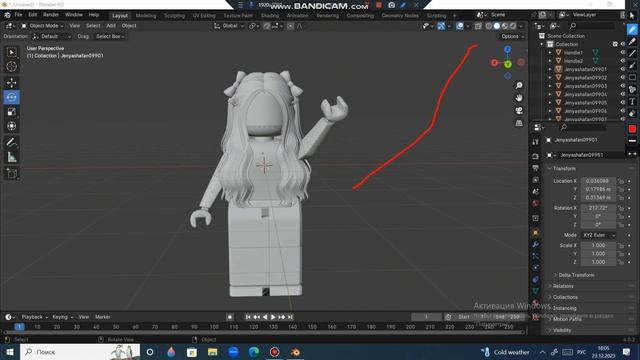The width and height of the screenshot is (640, 360).
Task: Toggle visibility of Jenyashafan09903 in outliner
Action: click(x=622, y=86)
